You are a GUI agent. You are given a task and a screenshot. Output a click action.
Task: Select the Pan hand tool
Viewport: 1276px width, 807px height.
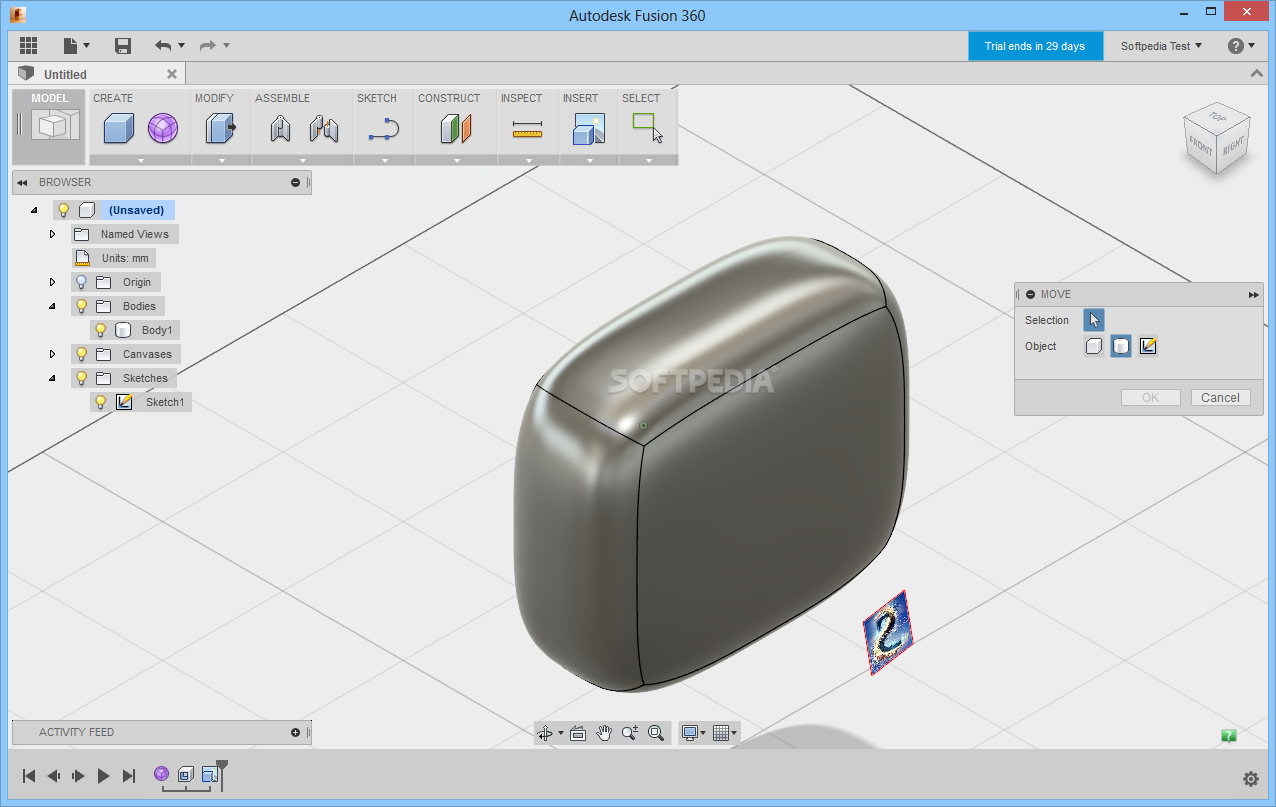(x=604, y=733)
